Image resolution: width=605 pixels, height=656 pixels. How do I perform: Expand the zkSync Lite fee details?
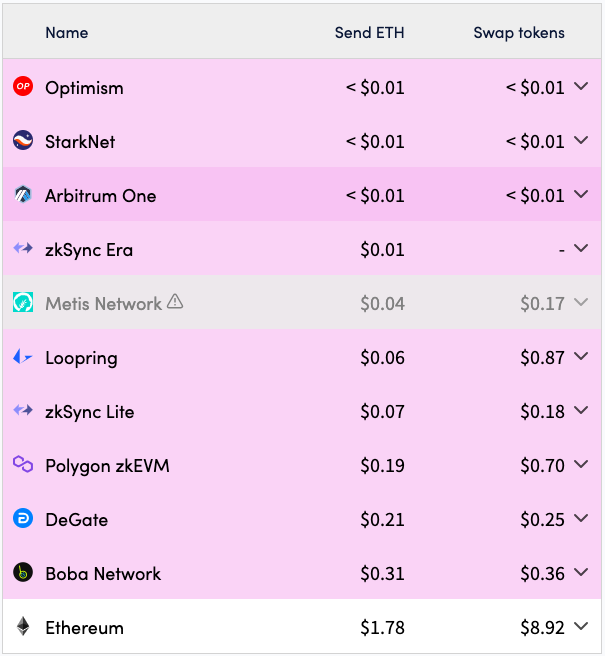(x=582, y=411)
